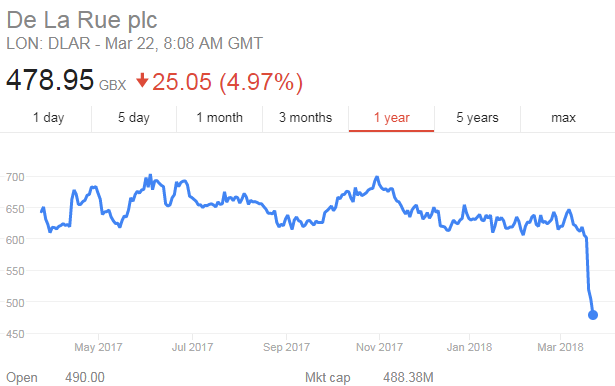
Task: Click the May 2017 axis label
Action: (98, 347)
